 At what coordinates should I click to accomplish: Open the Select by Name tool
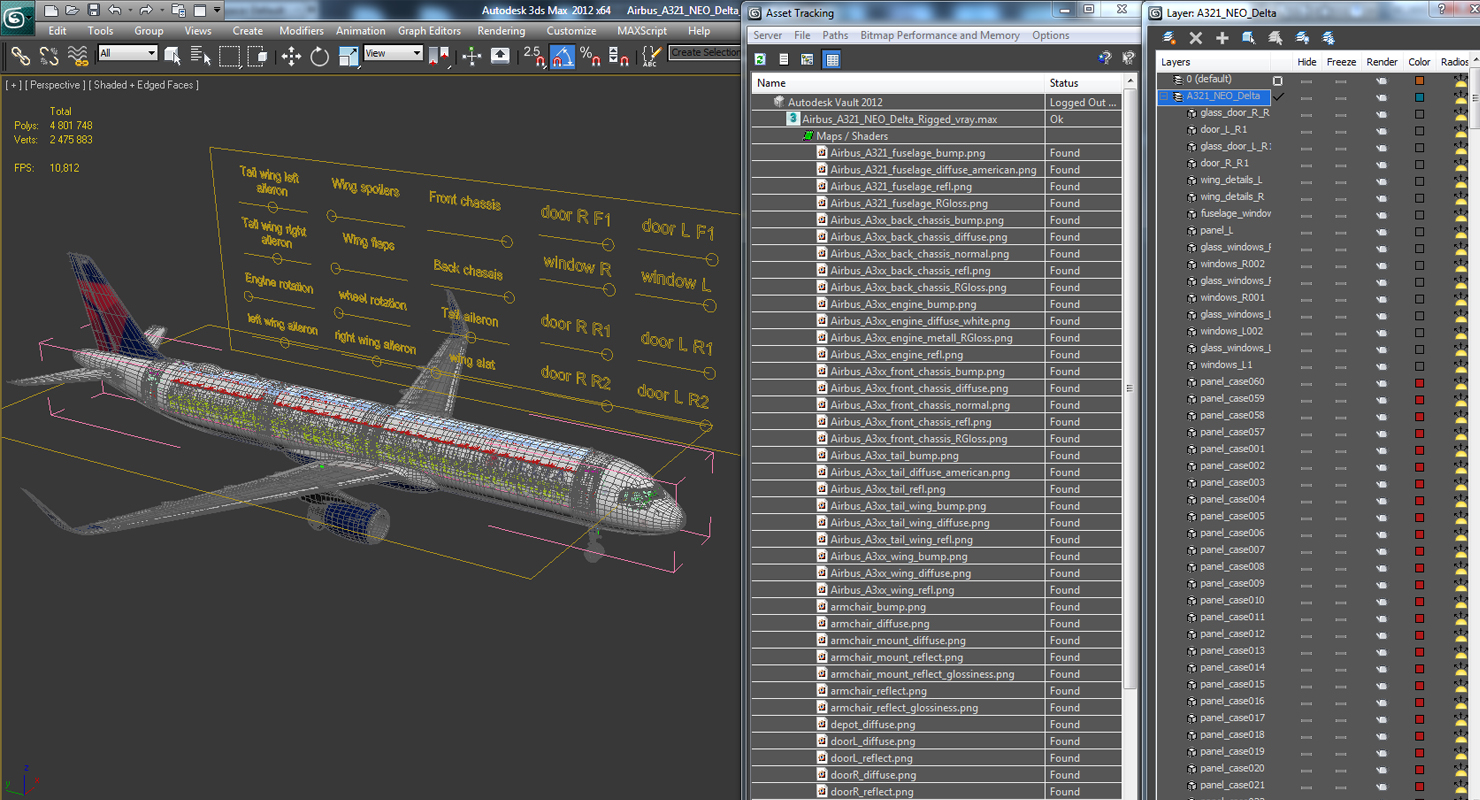coord(200,56)
